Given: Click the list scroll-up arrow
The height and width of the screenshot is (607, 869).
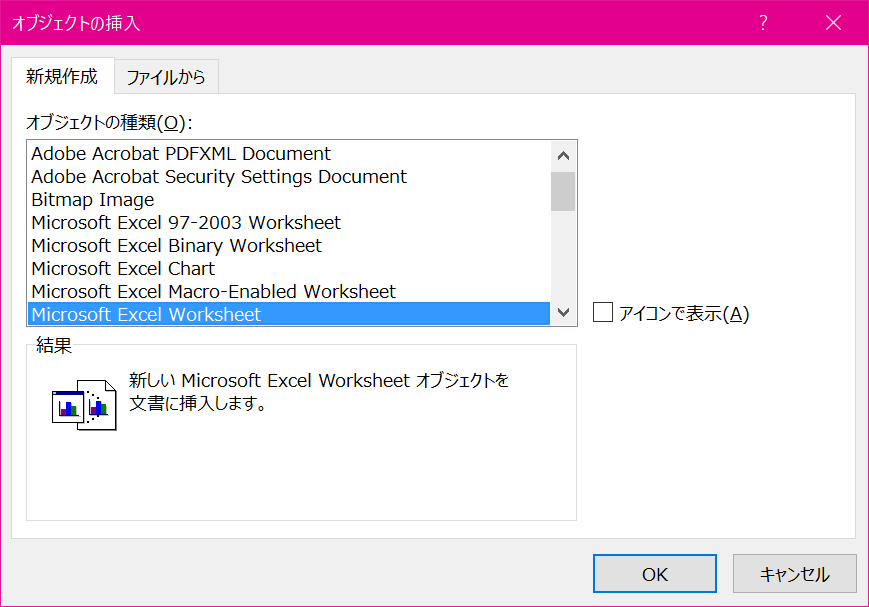Looking at the screenshot, I should pyautogui.click(x=563, y=156).
